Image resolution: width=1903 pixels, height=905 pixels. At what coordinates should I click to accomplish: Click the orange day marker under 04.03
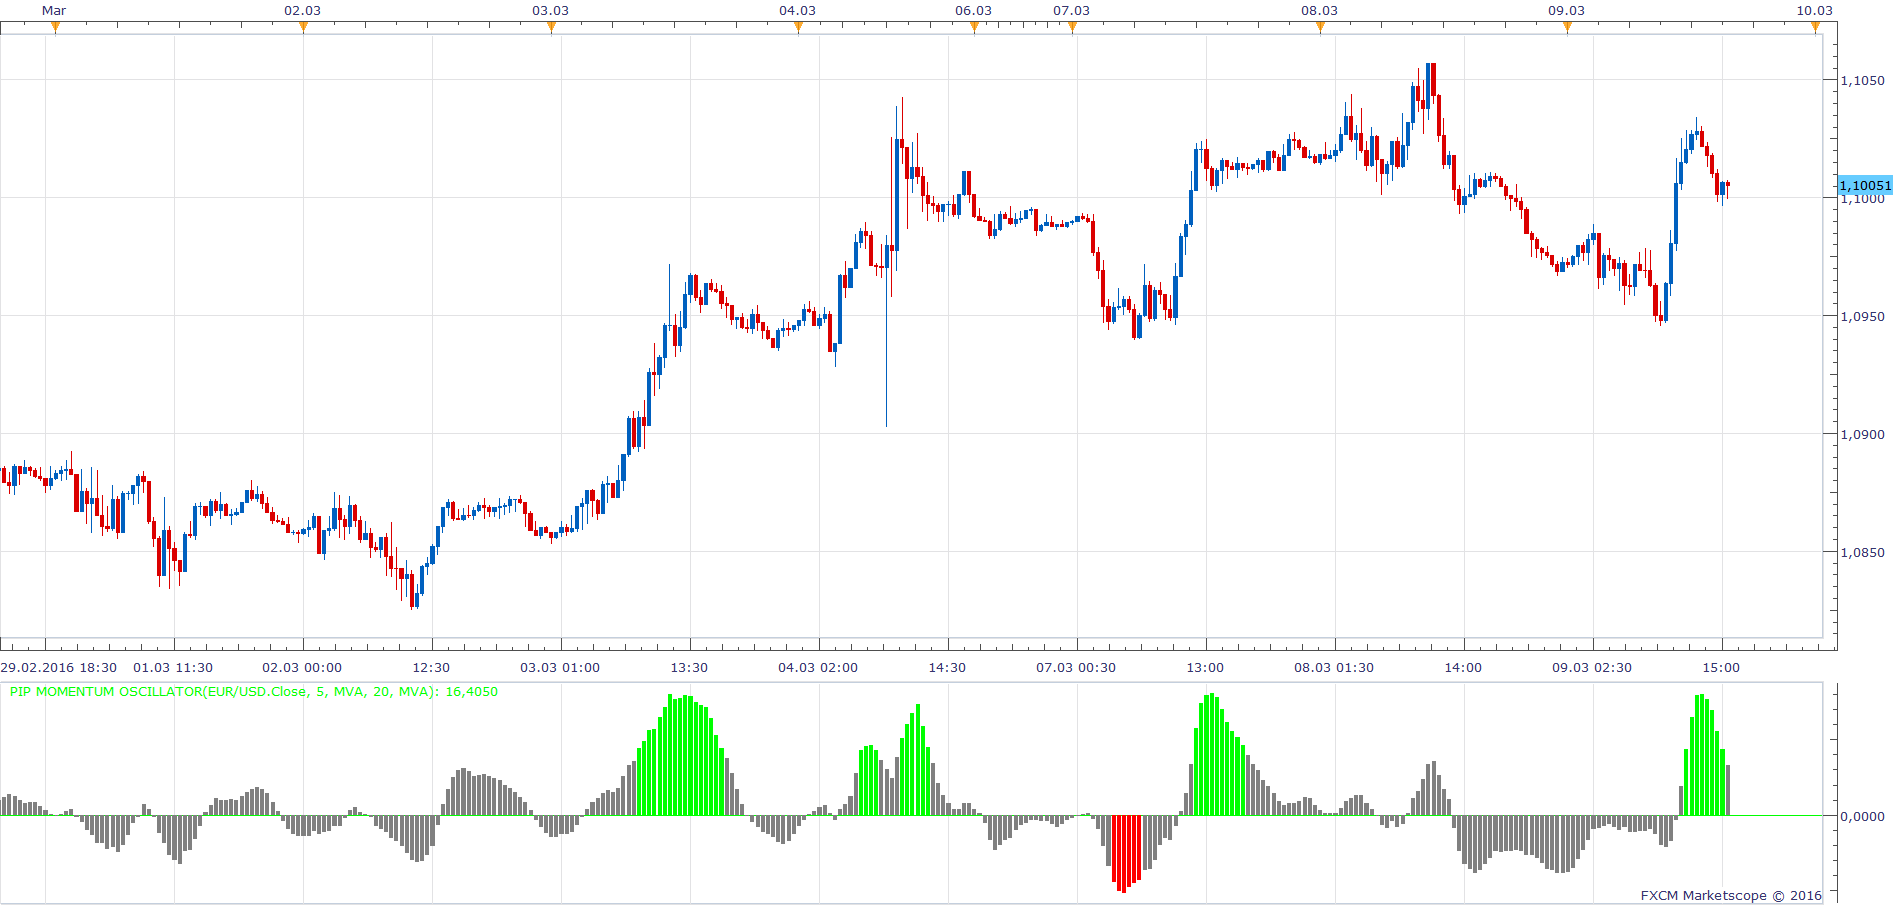coord(798,27)
